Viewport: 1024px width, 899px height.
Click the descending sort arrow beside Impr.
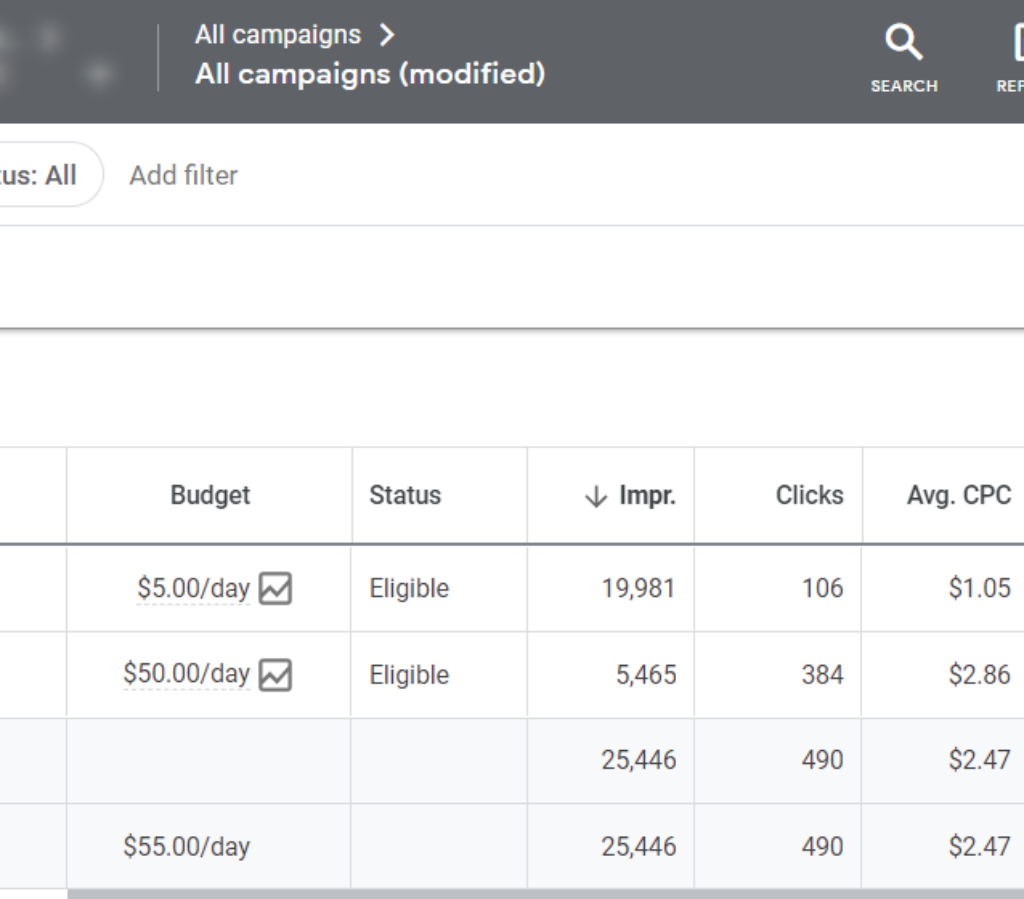[x=596, y=496]
